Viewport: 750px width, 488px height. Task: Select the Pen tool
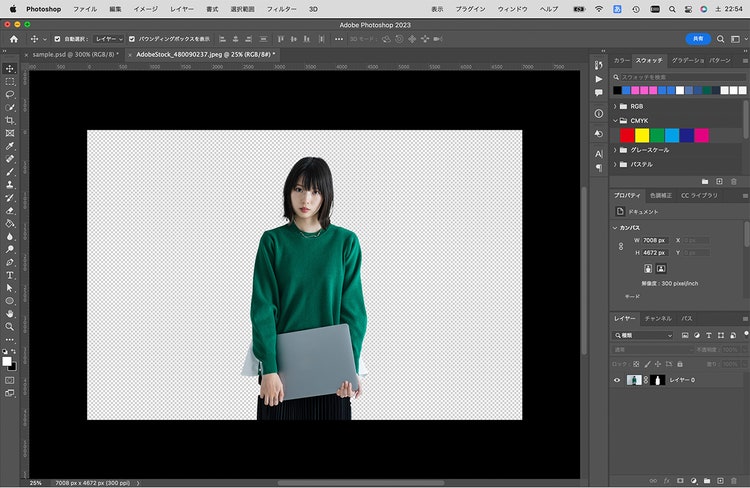10,262
